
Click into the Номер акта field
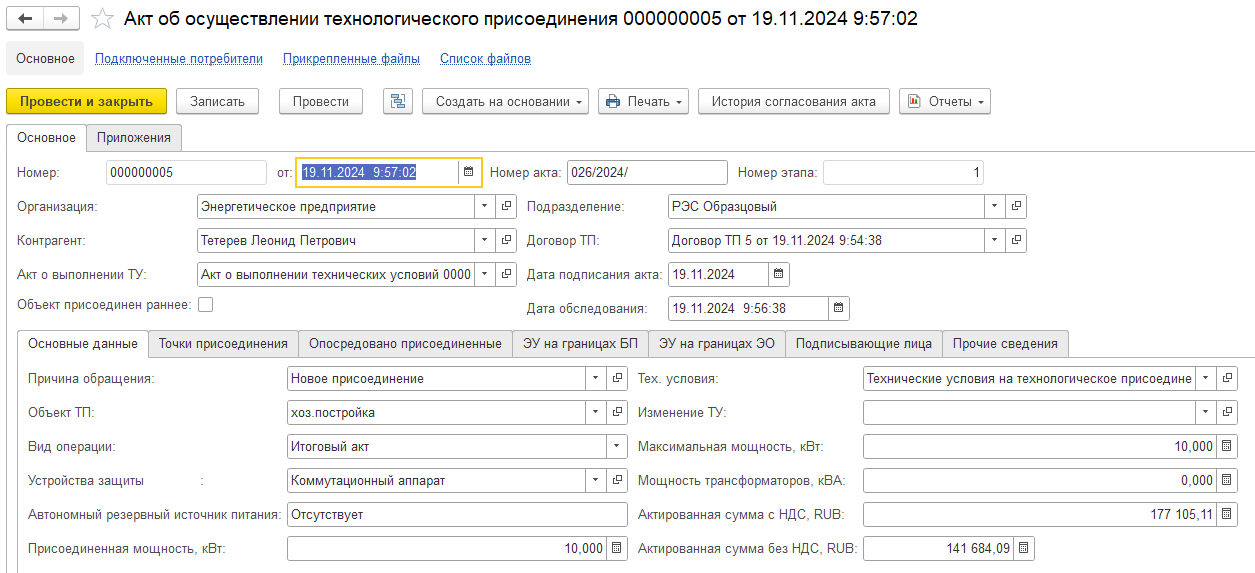pos(646,172)
